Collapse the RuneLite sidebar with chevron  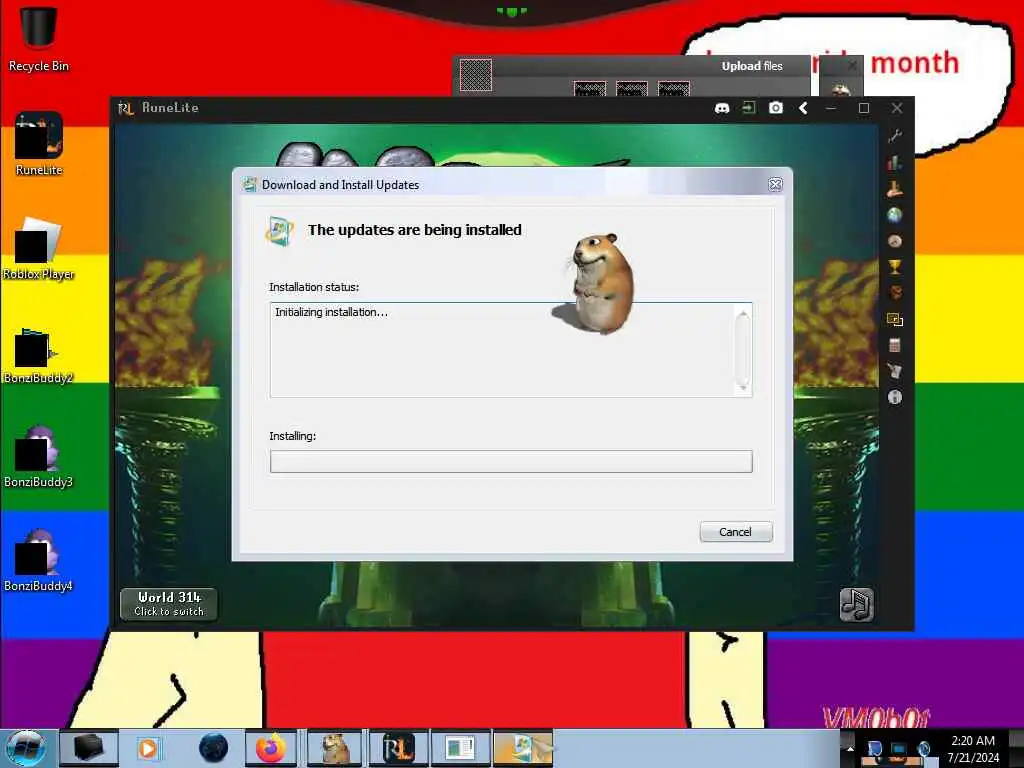pyautogui.click(x=803, y=108)
